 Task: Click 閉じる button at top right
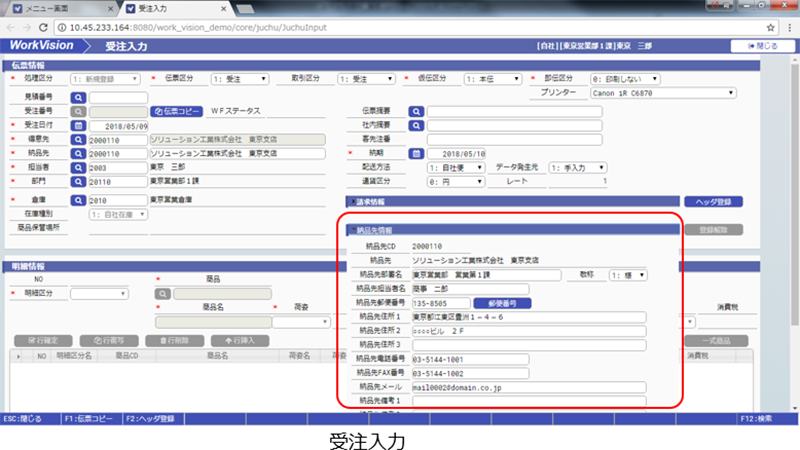pyautogui.click(x=763, y=46)
